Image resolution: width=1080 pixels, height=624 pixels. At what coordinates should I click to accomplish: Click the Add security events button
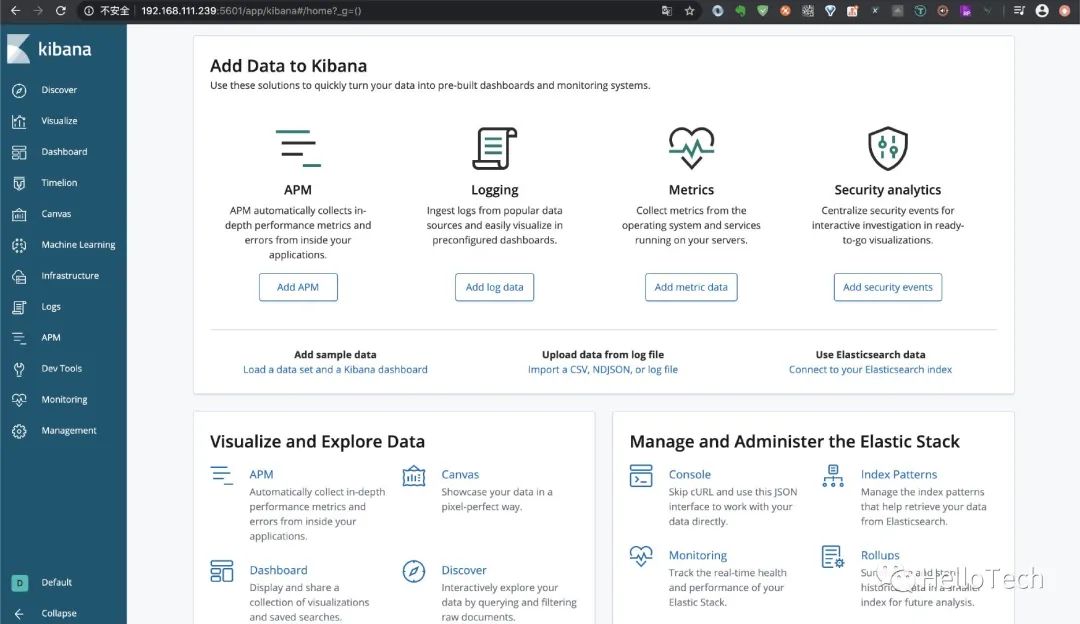click(x=888, y=287)
